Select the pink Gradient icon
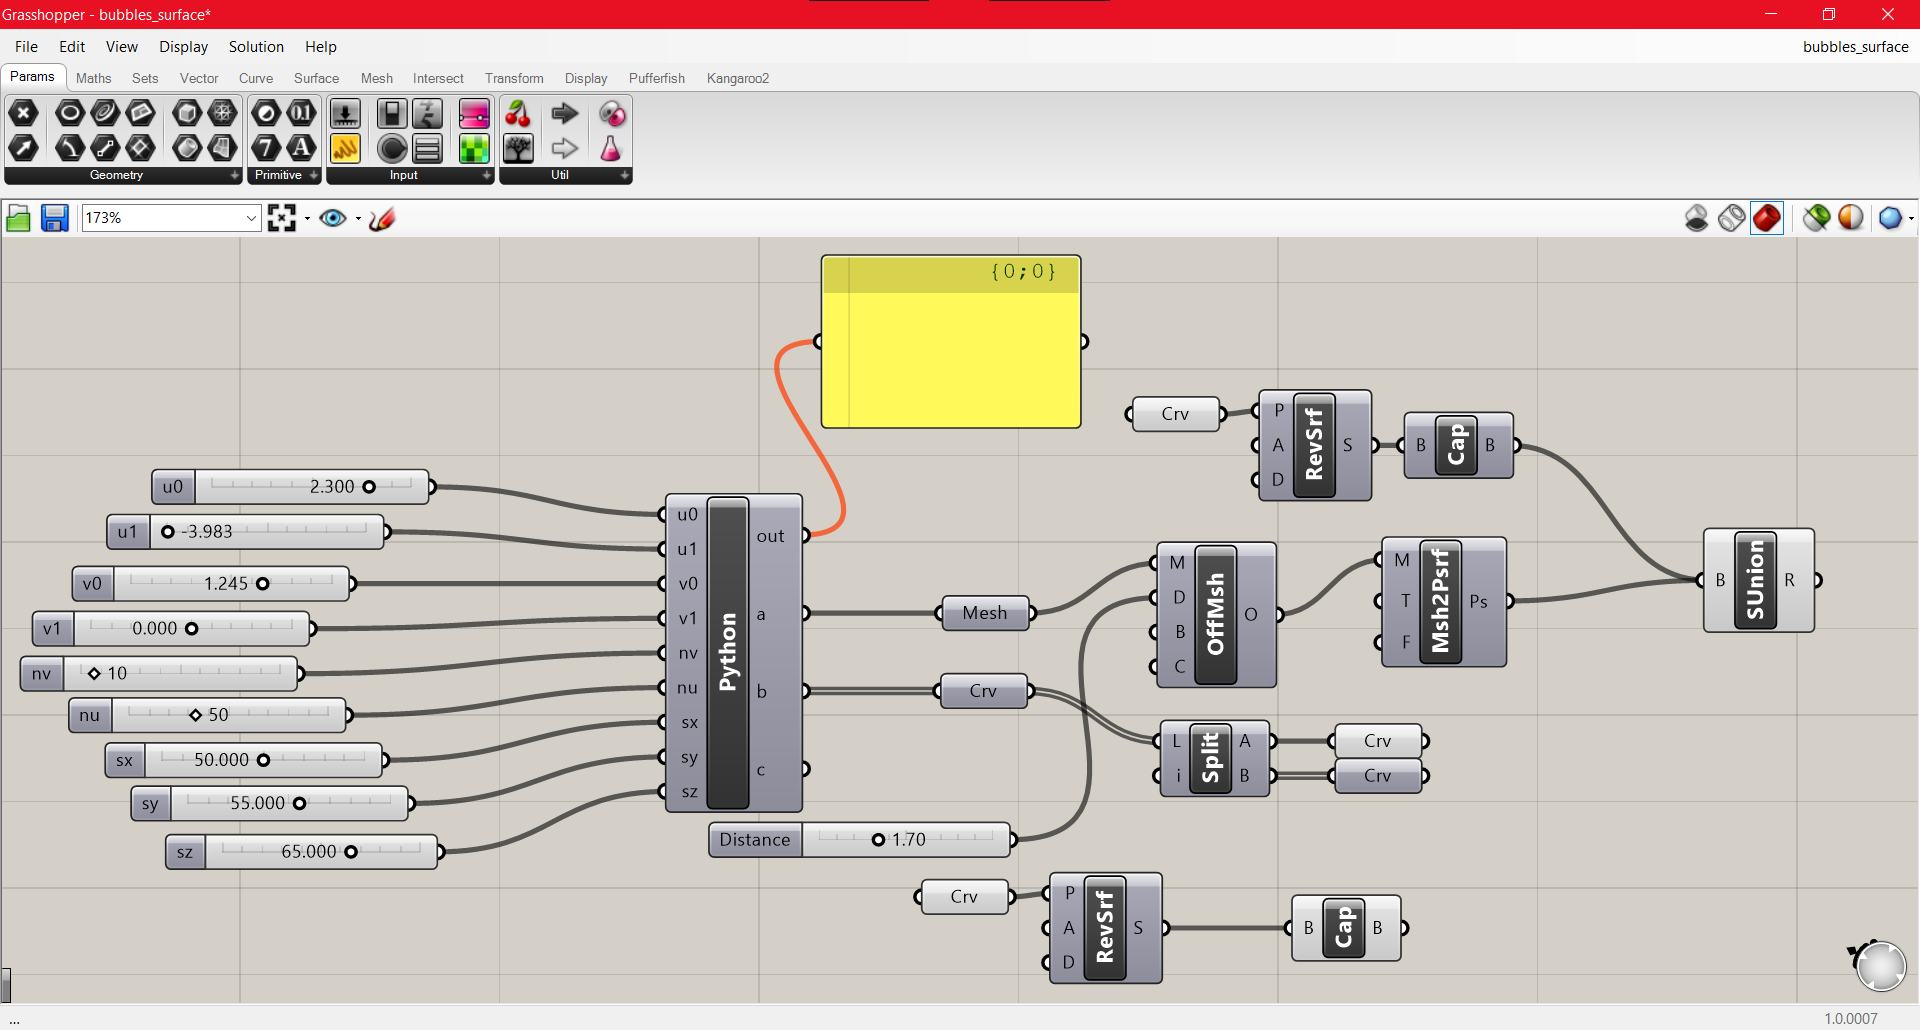Viewport: 1920px width, 1030px height. pyautogui.click(x=474, y=113)
